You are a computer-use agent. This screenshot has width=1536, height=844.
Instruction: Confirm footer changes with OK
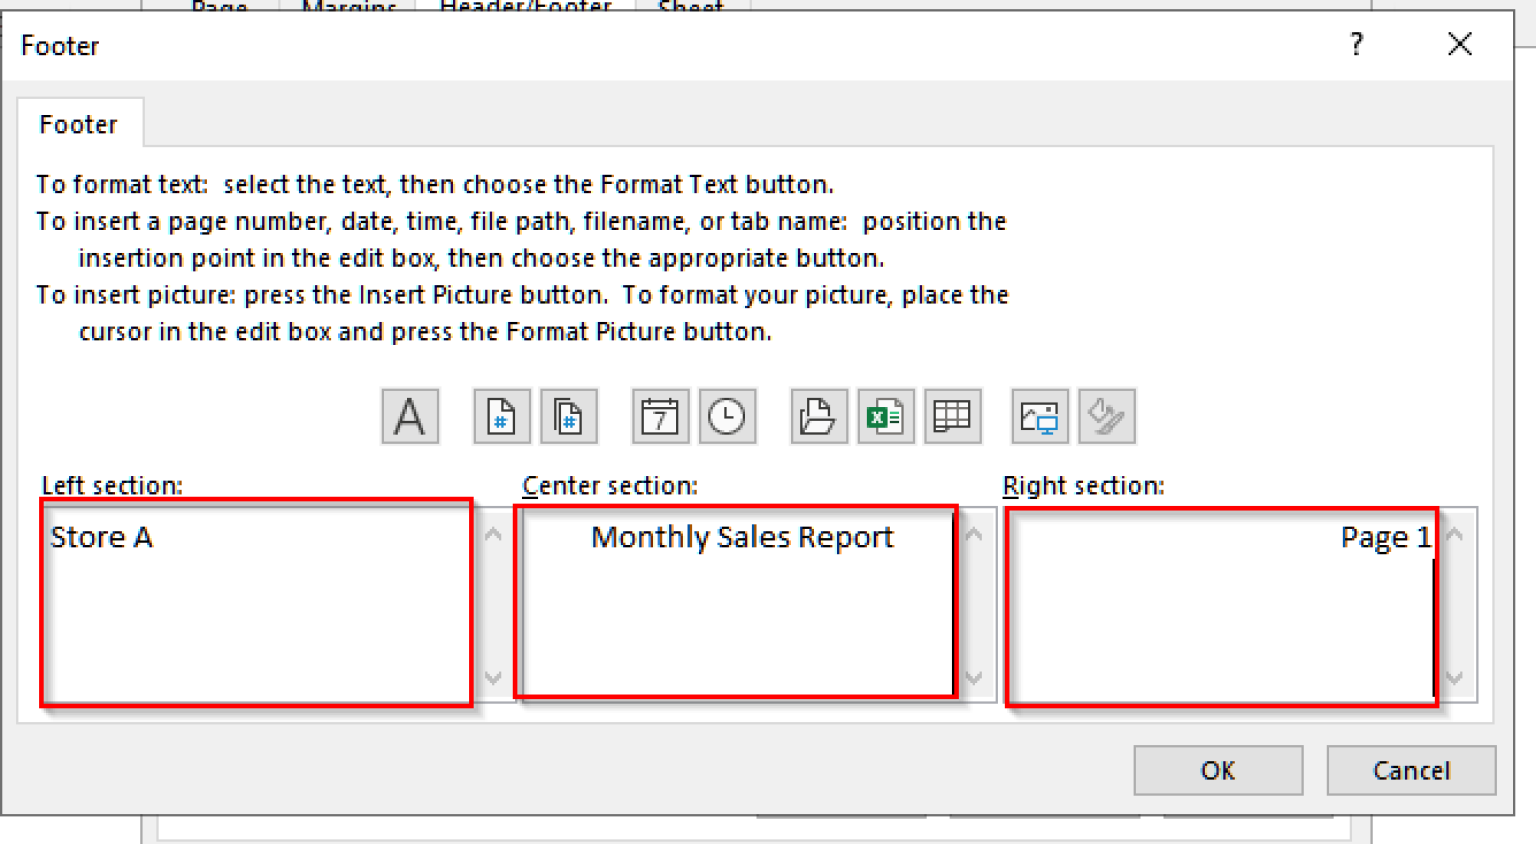pyautogui.click(x=1218, y=770)
